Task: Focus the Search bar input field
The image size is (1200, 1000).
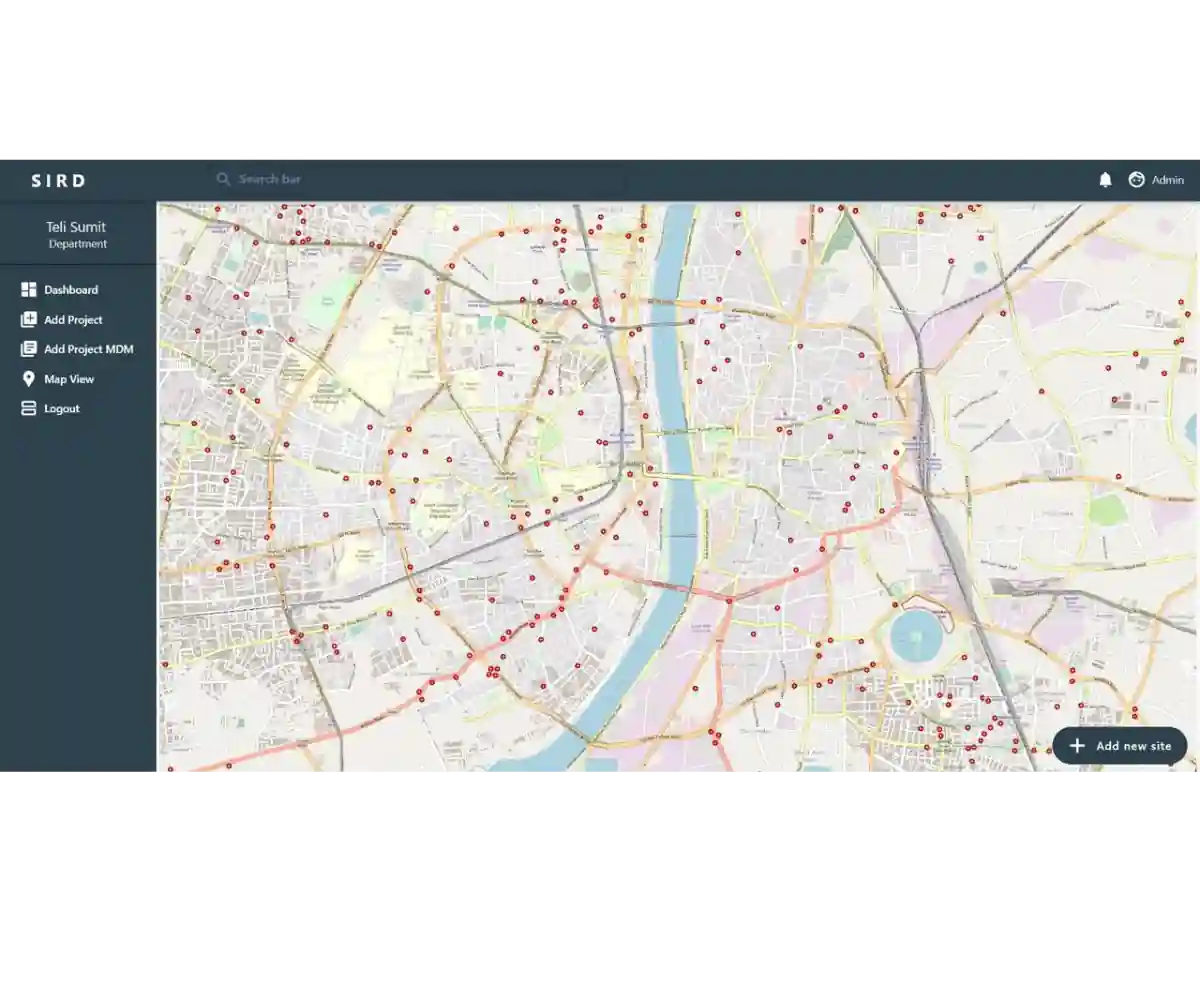Action: coord(400,179)
